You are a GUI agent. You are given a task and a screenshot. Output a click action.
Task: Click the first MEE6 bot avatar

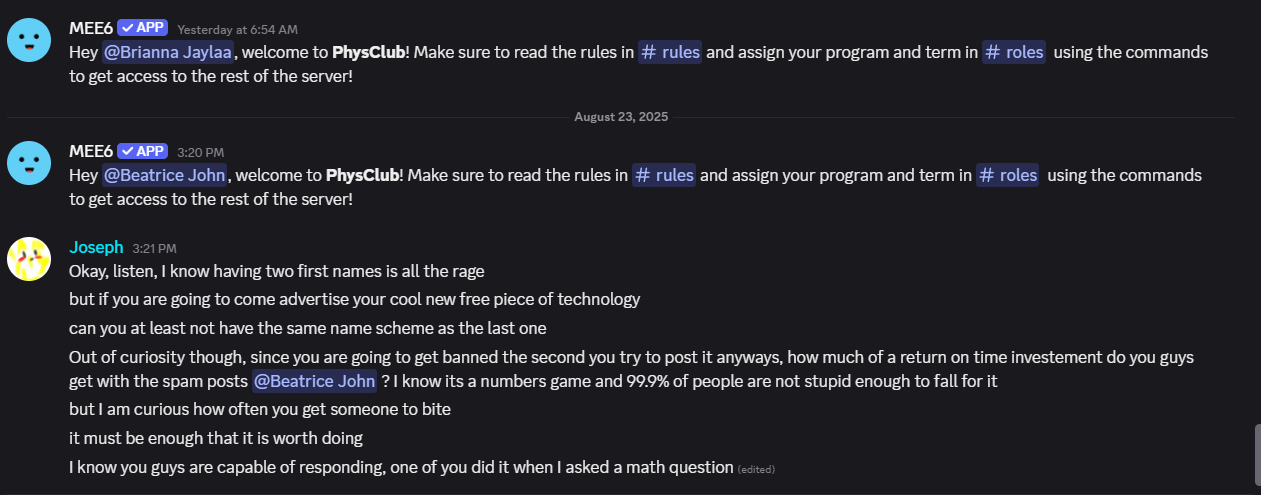tap(29, 39)
